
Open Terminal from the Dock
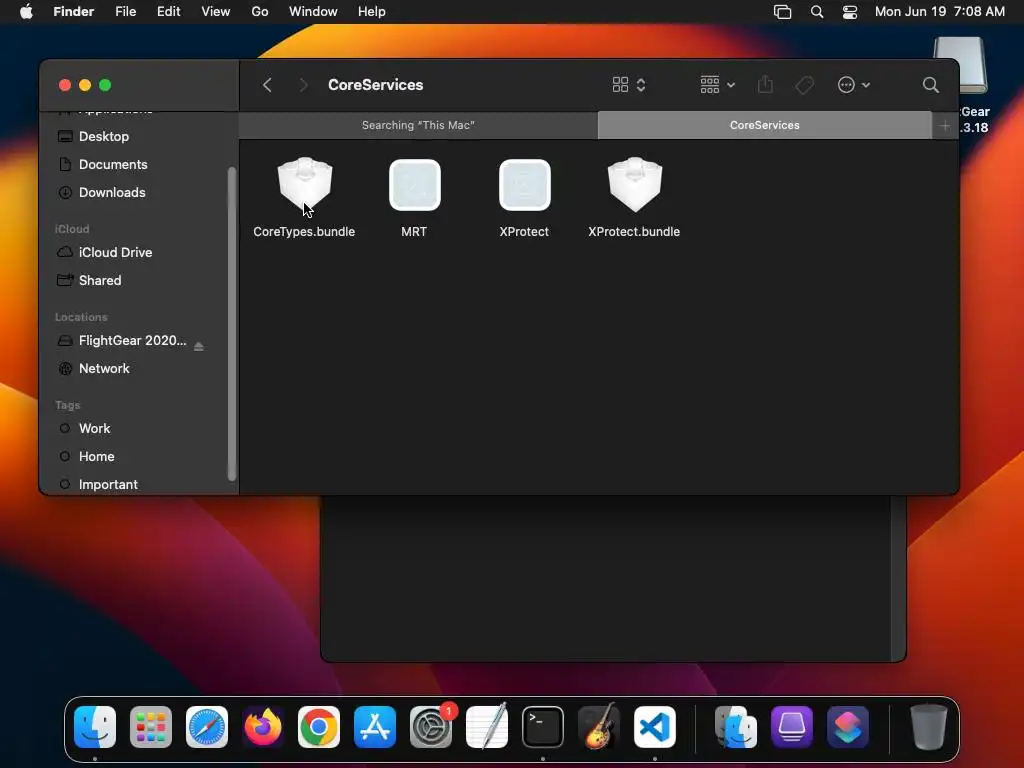pos(543,727)
